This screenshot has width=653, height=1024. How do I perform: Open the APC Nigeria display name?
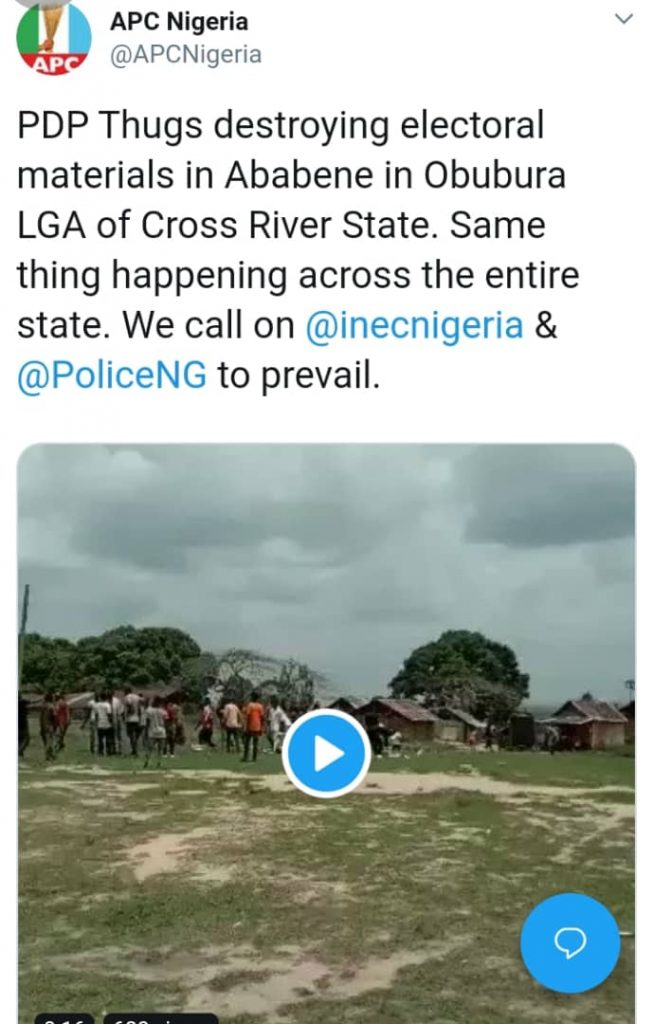click(178, 21)
